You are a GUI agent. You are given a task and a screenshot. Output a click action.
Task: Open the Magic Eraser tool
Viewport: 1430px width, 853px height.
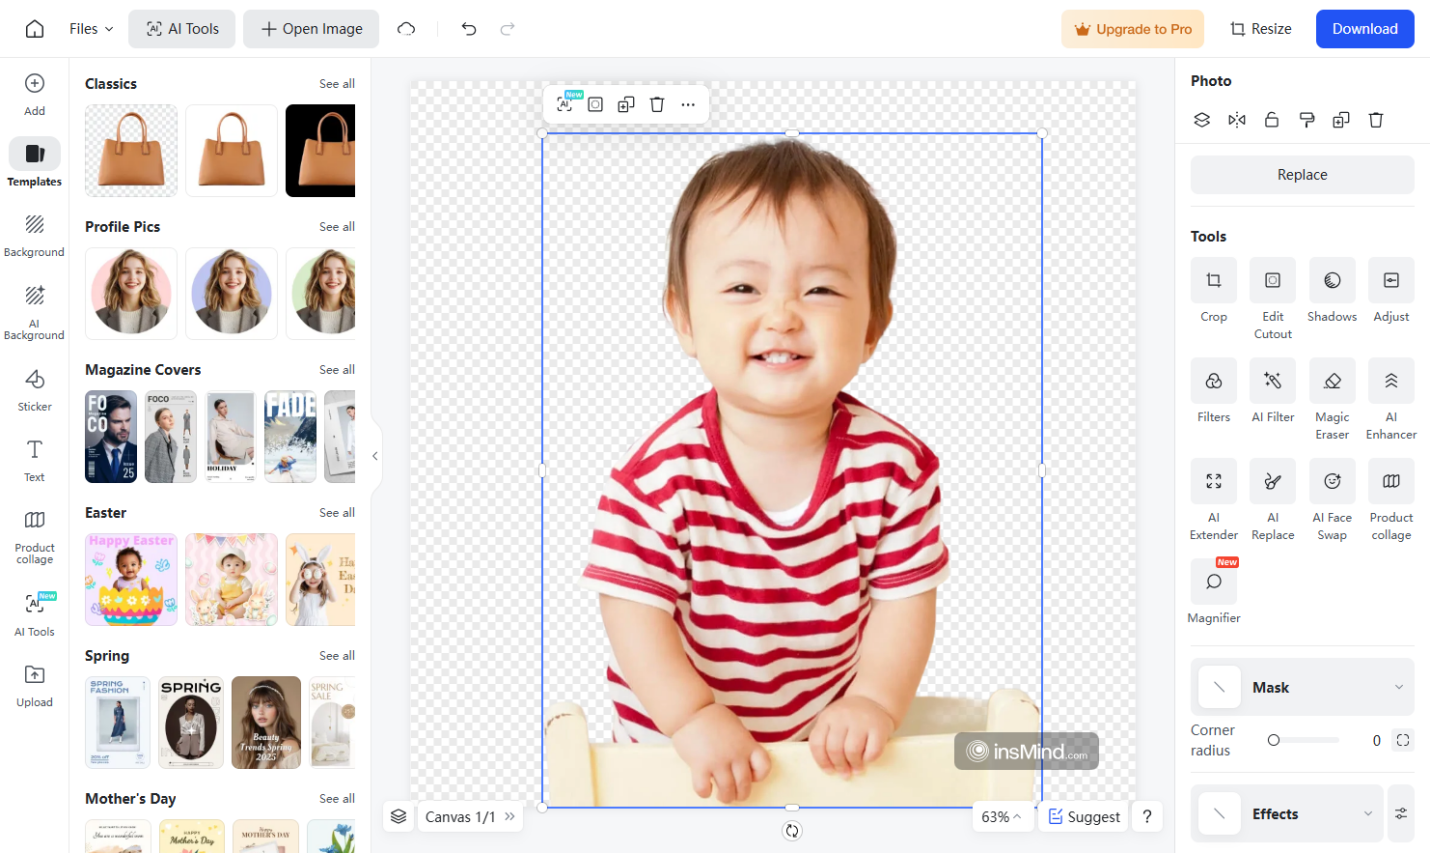(x=1331, y=381)
